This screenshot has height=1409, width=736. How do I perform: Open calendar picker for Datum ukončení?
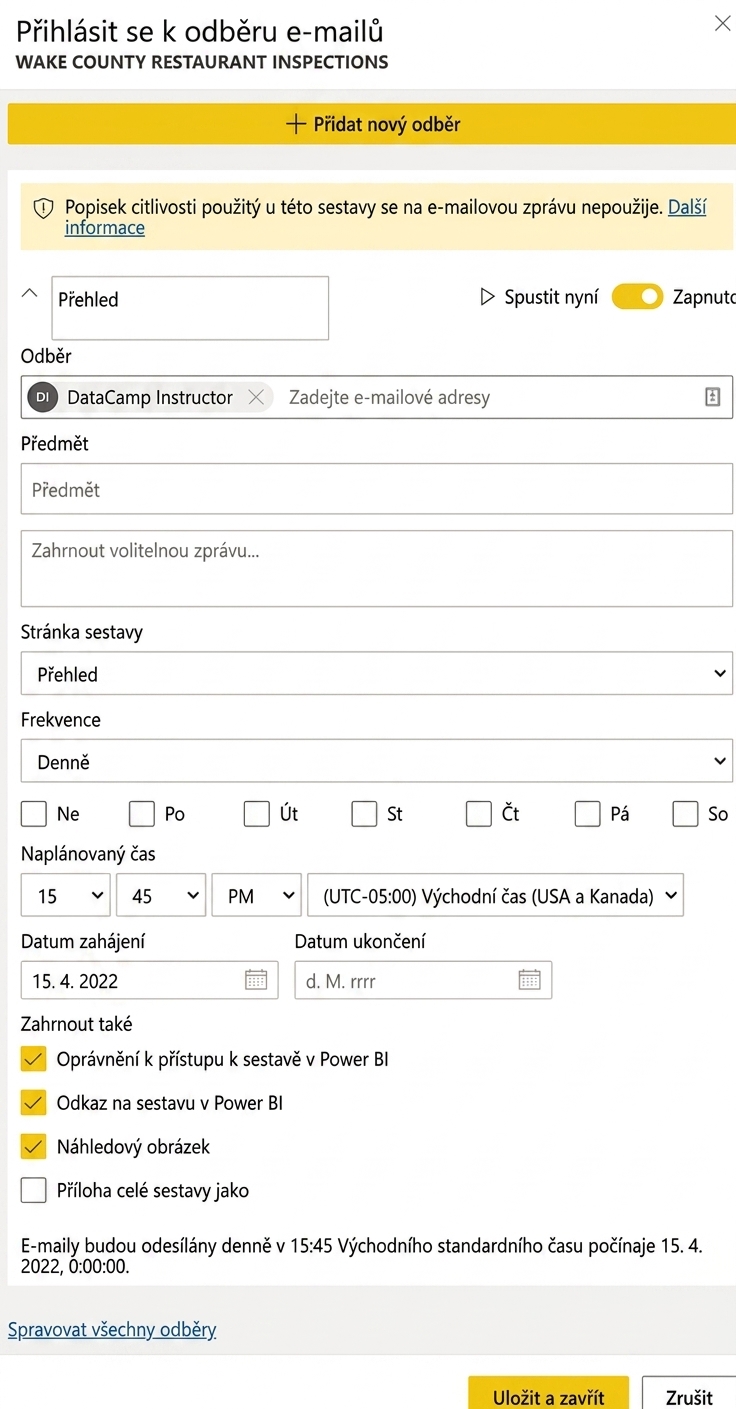[529, 980]
